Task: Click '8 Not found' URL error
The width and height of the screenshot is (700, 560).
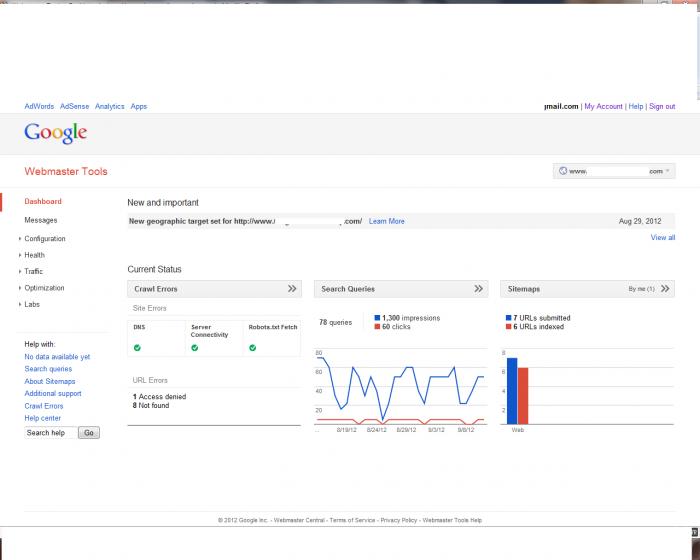Action: 151,405
